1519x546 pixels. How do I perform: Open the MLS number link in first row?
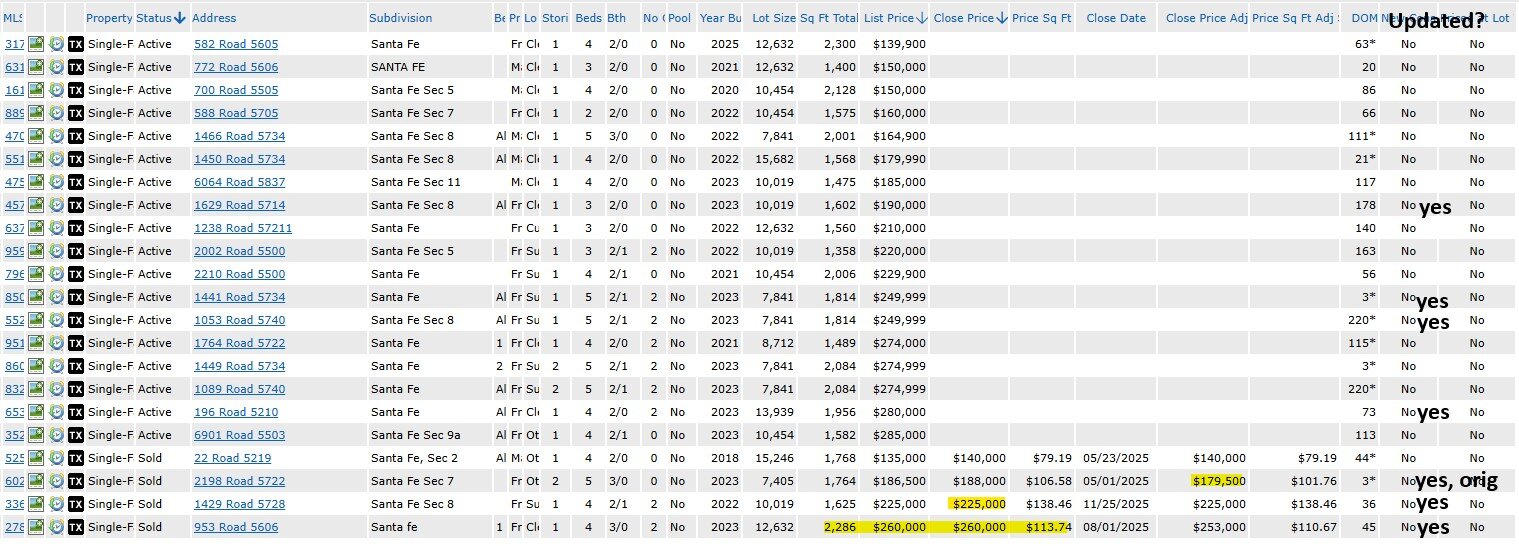[x=13, y=44]
